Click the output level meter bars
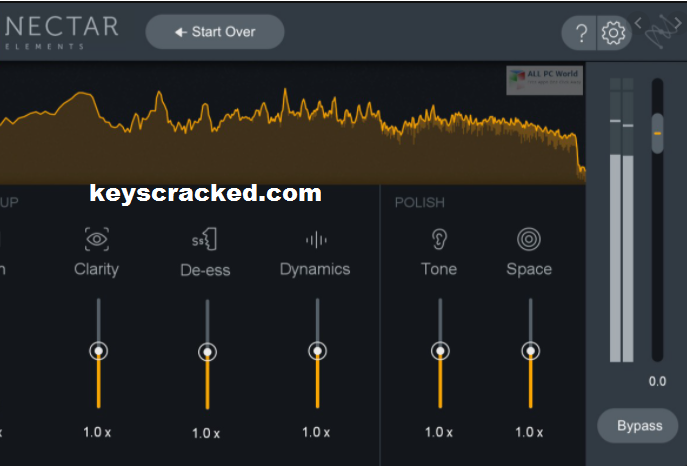This screenshot has height=466, width=687. pyautogui.click(x=622, y=220)
